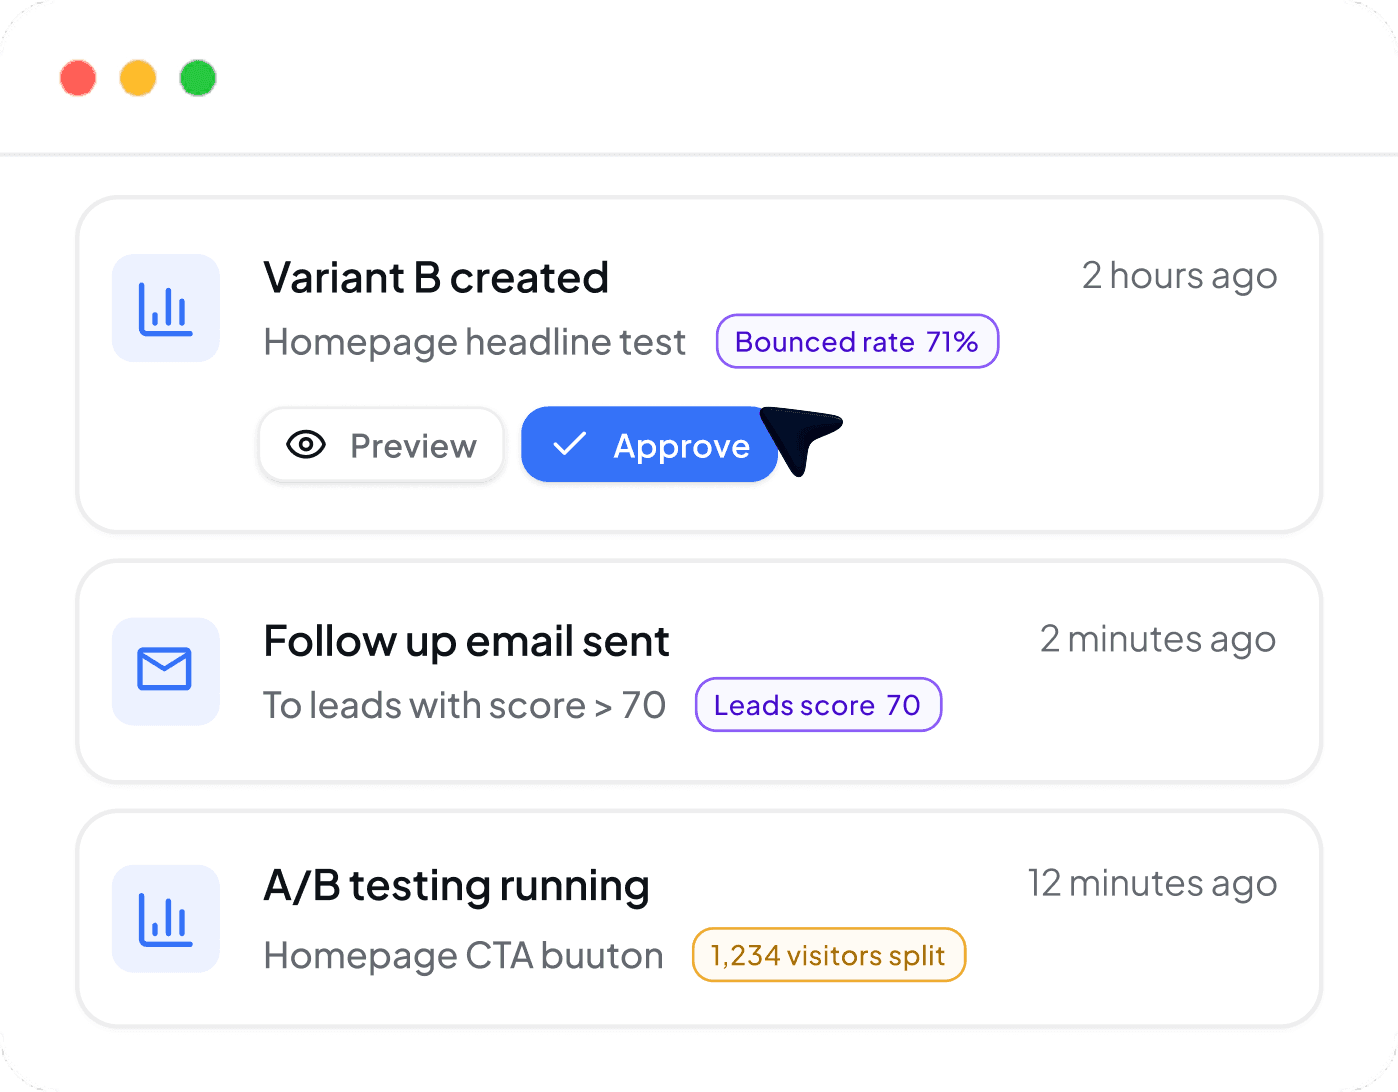Click the red close window dot

tap(78, 78)
